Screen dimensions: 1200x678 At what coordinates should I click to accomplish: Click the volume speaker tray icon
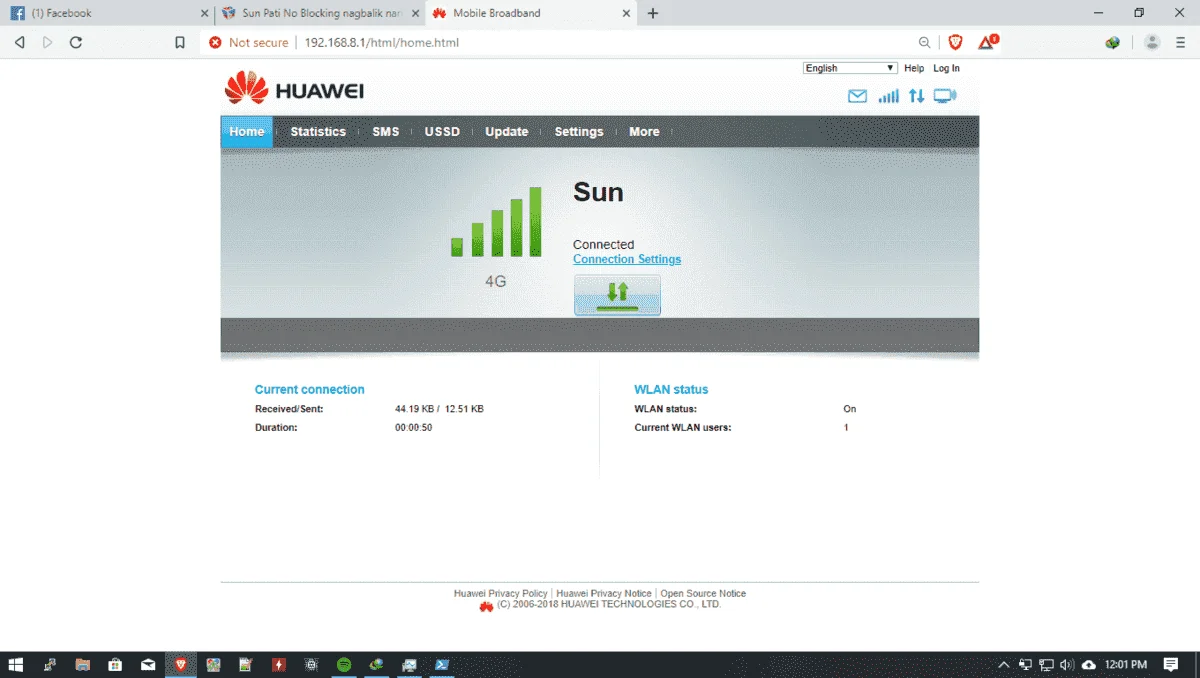tap(1066, 664)
